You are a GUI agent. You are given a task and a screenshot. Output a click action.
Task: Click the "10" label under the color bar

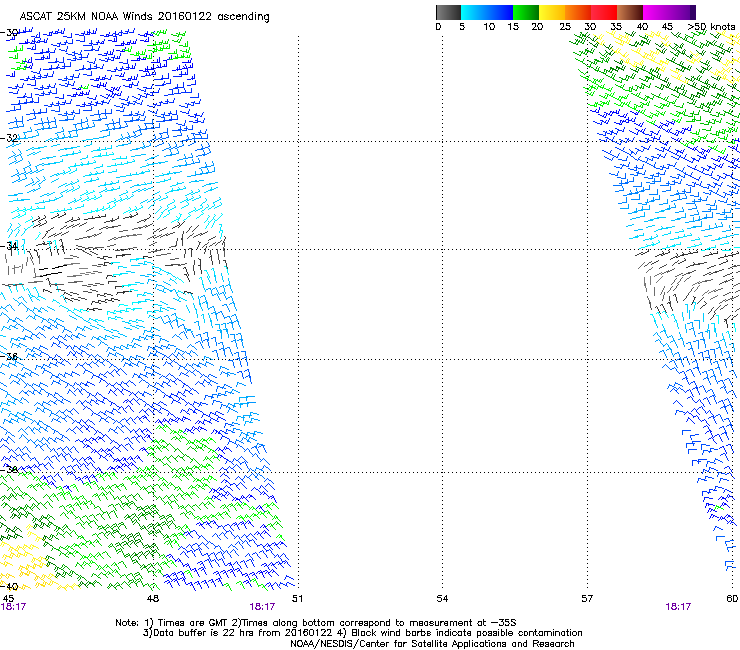pos(489,27)
